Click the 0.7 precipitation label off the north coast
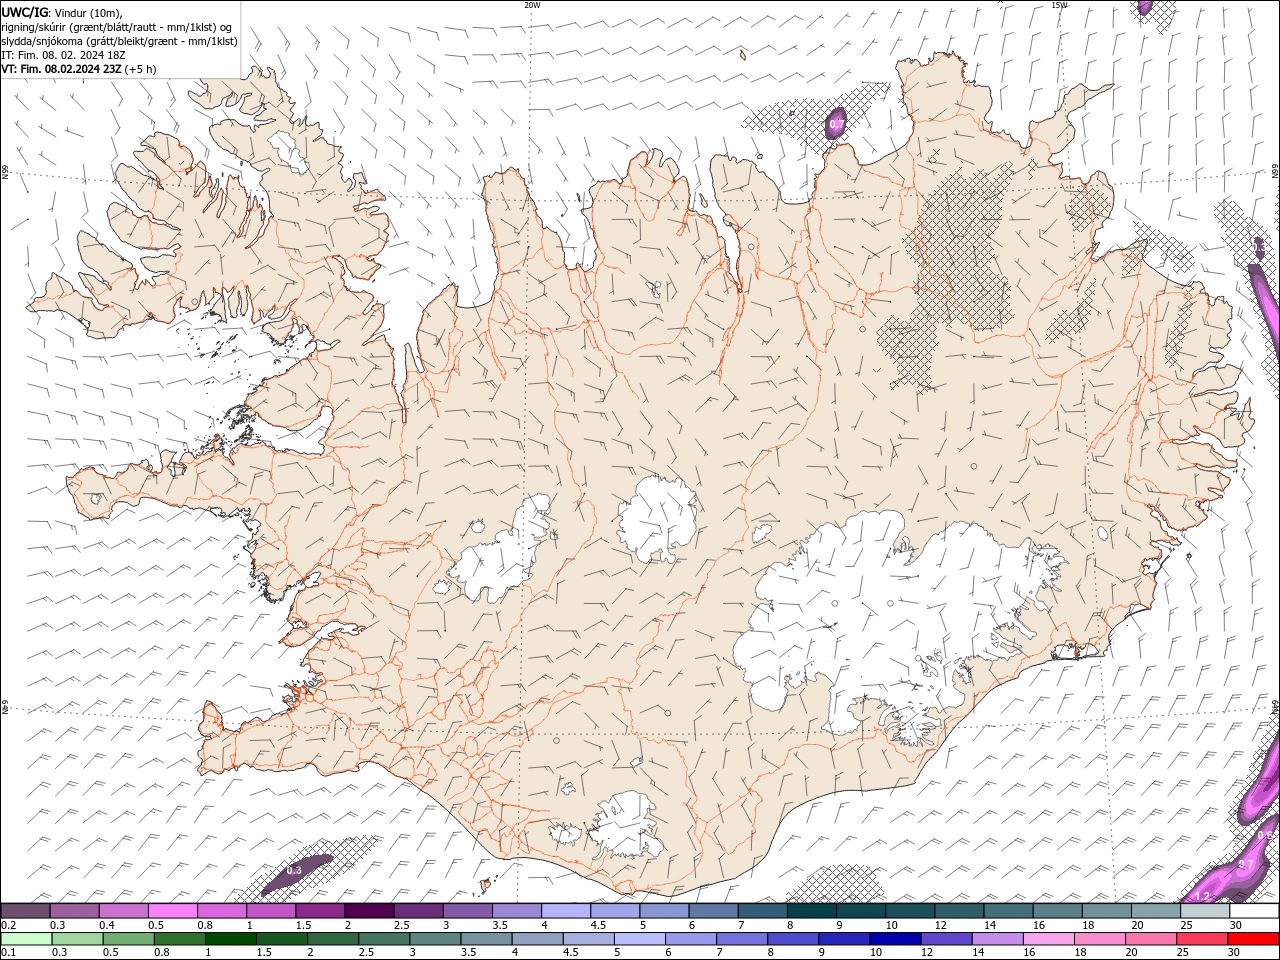Screen dimensions: 1280x960 click(x=837, y=124)
